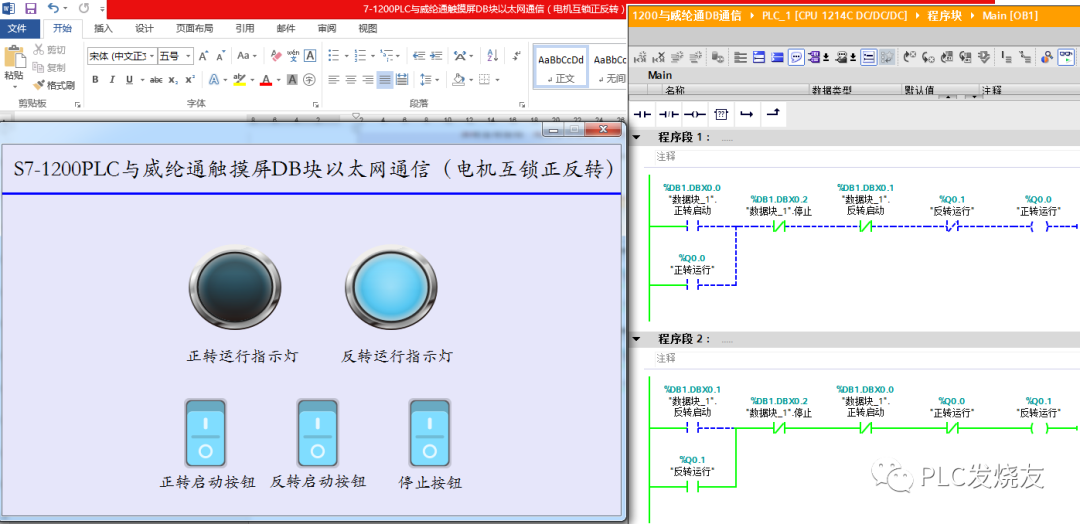
Task: Sort text with the A-Z icon
Action: click(x=492, y=56)
